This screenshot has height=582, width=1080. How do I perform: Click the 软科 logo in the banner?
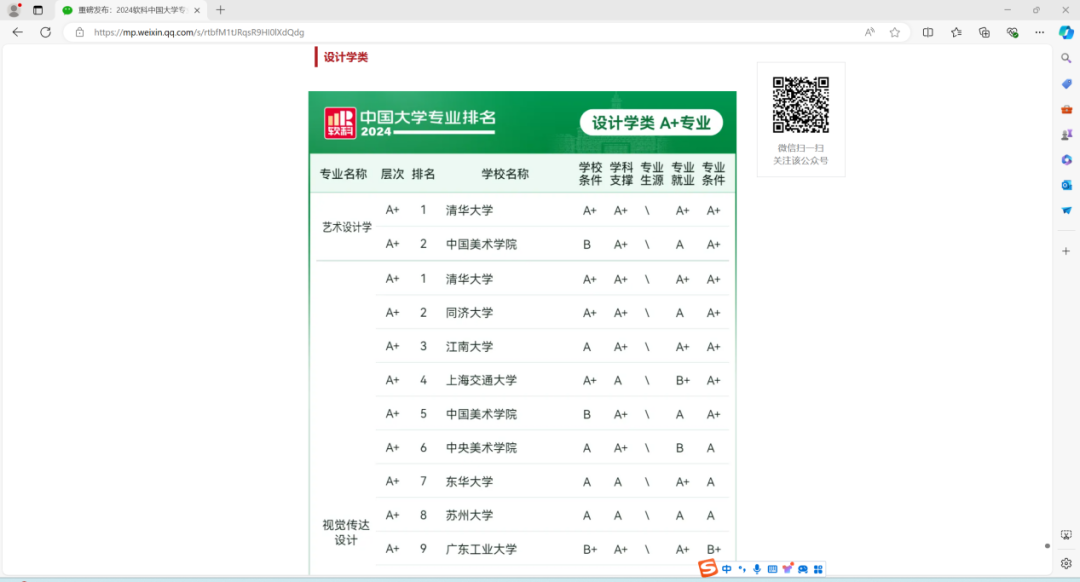340,123
